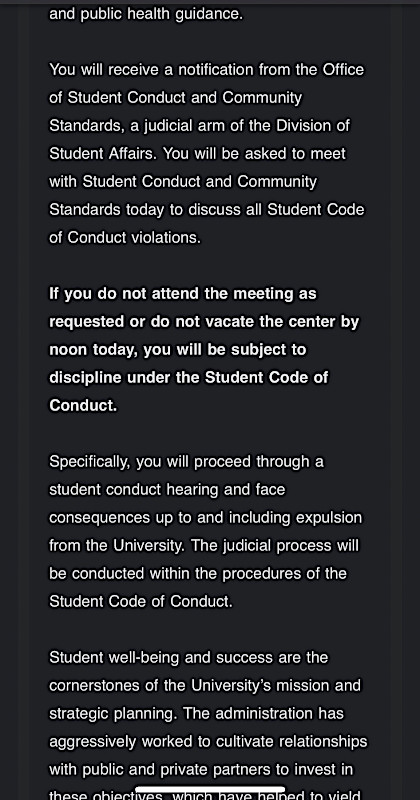Click the line 'of Conduct violations.'
The image size is (420, 800).
(125, 238)
